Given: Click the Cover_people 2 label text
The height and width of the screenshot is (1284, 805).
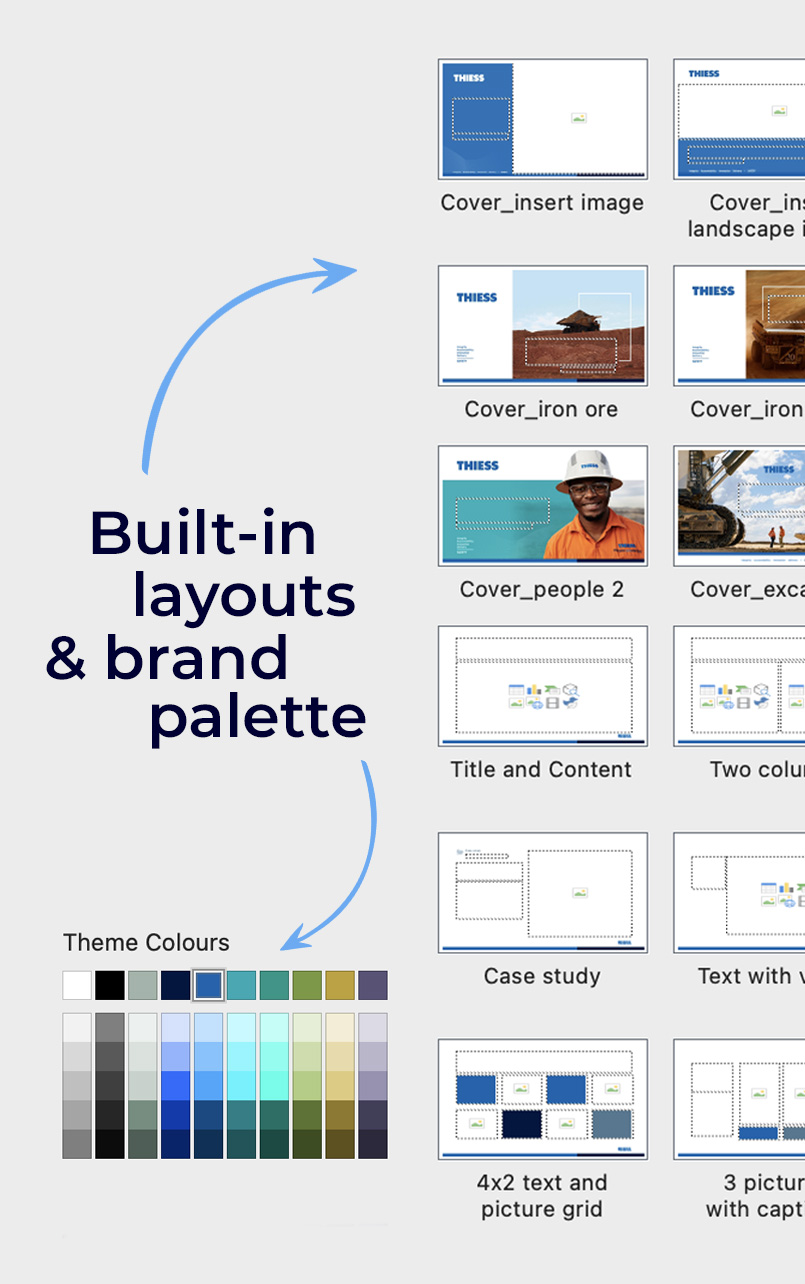Looking at the screenshot, I should click(541, 589).
